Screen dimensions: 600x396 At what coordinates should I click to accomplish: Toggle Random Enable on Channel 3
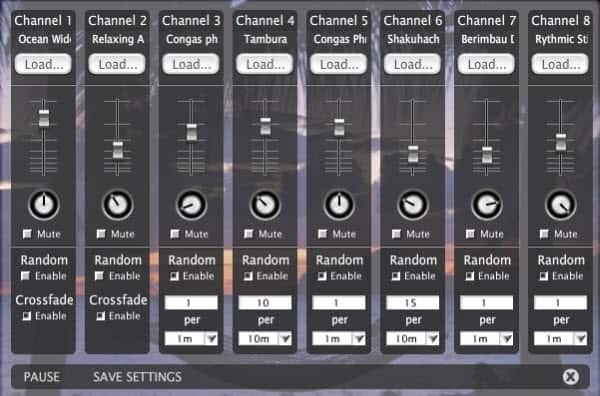pos(174,276)
